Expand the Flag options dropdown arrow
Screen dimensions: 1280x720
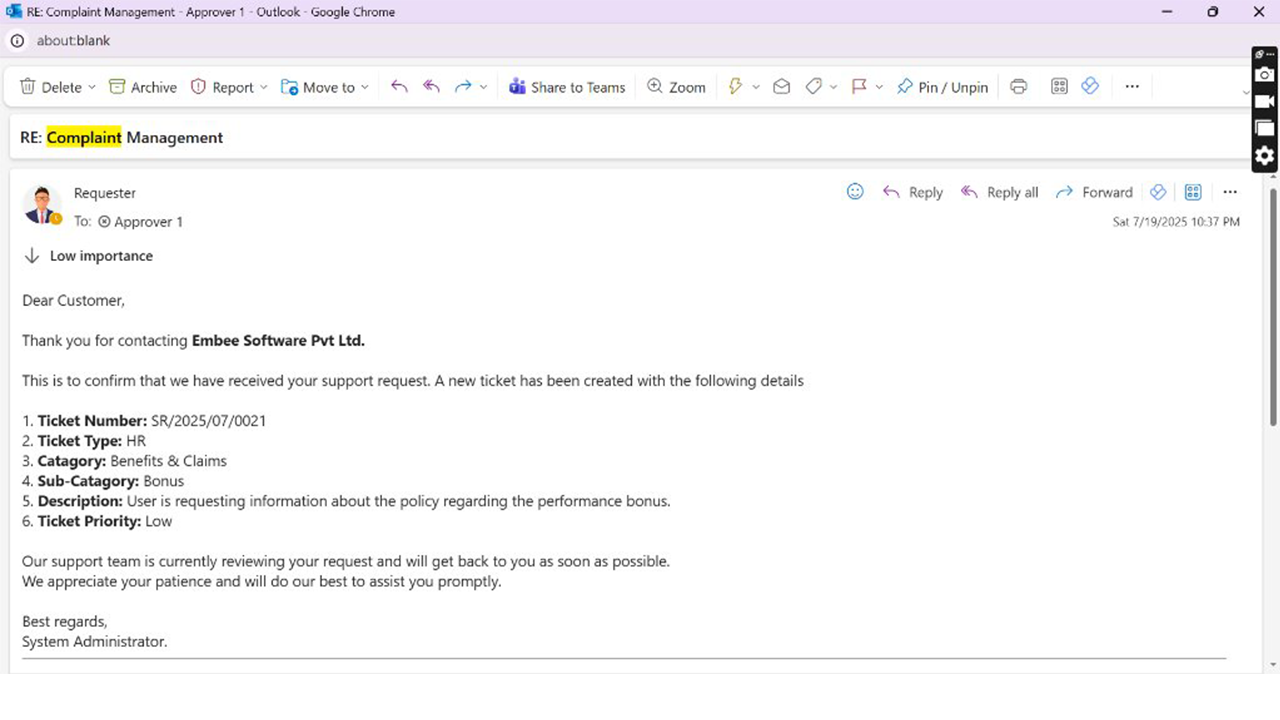tap(879, 87)
